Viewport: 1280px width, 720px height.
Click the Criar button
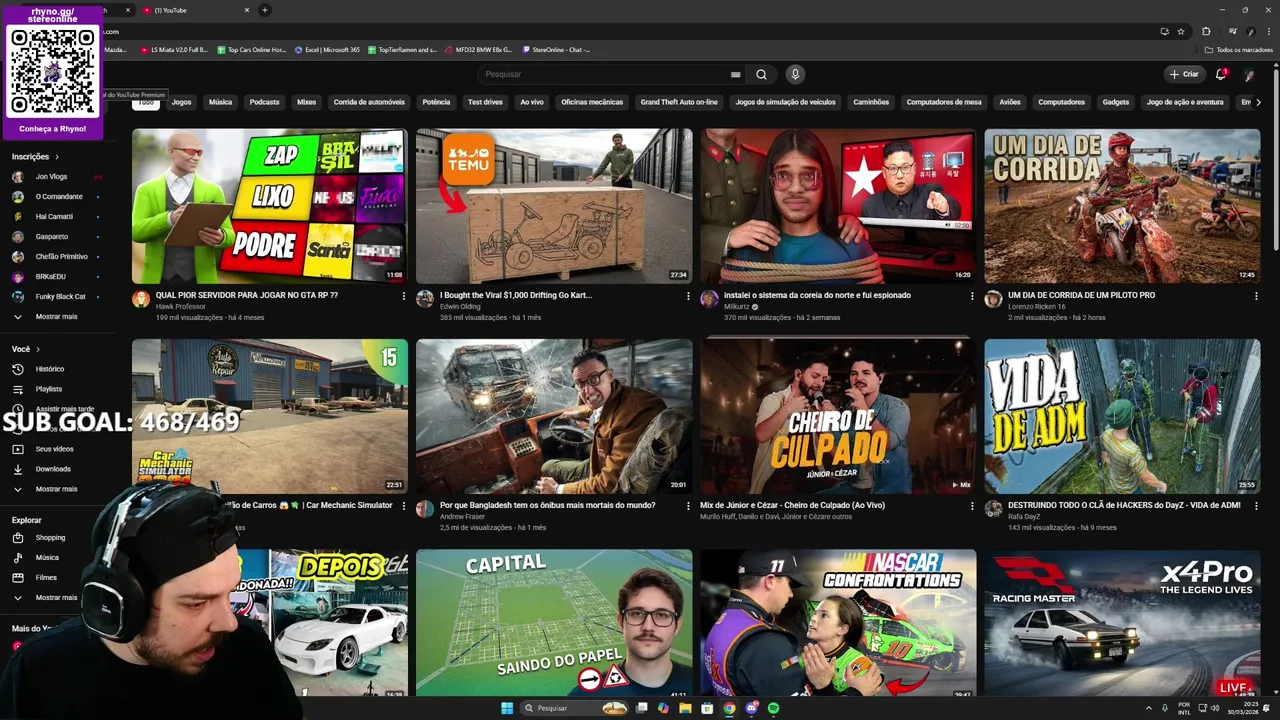[1184, 74]
